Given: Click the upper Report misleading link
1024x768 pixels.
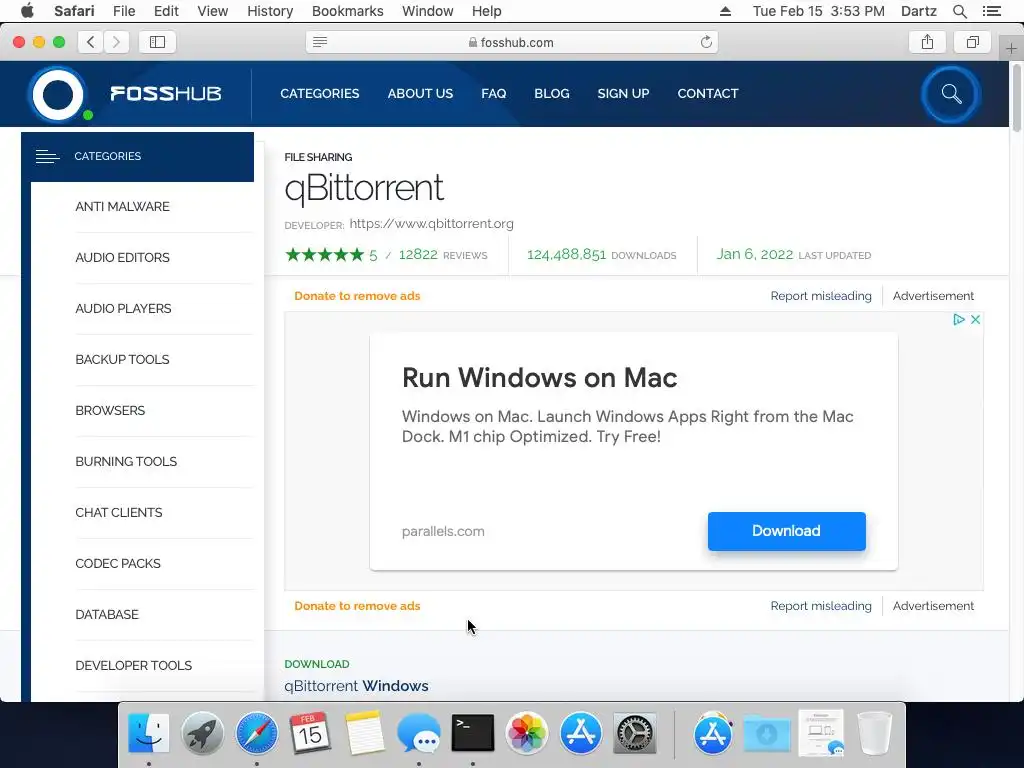Looking at the screenshot, I should 821,296.
